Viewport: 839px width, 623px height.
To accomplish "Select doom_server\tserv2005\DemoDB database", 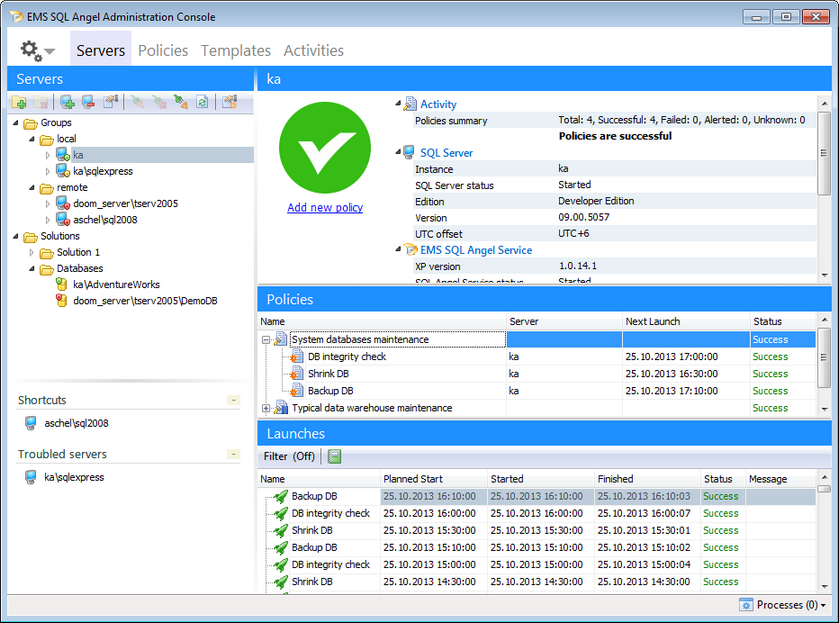I will (145, 300).
